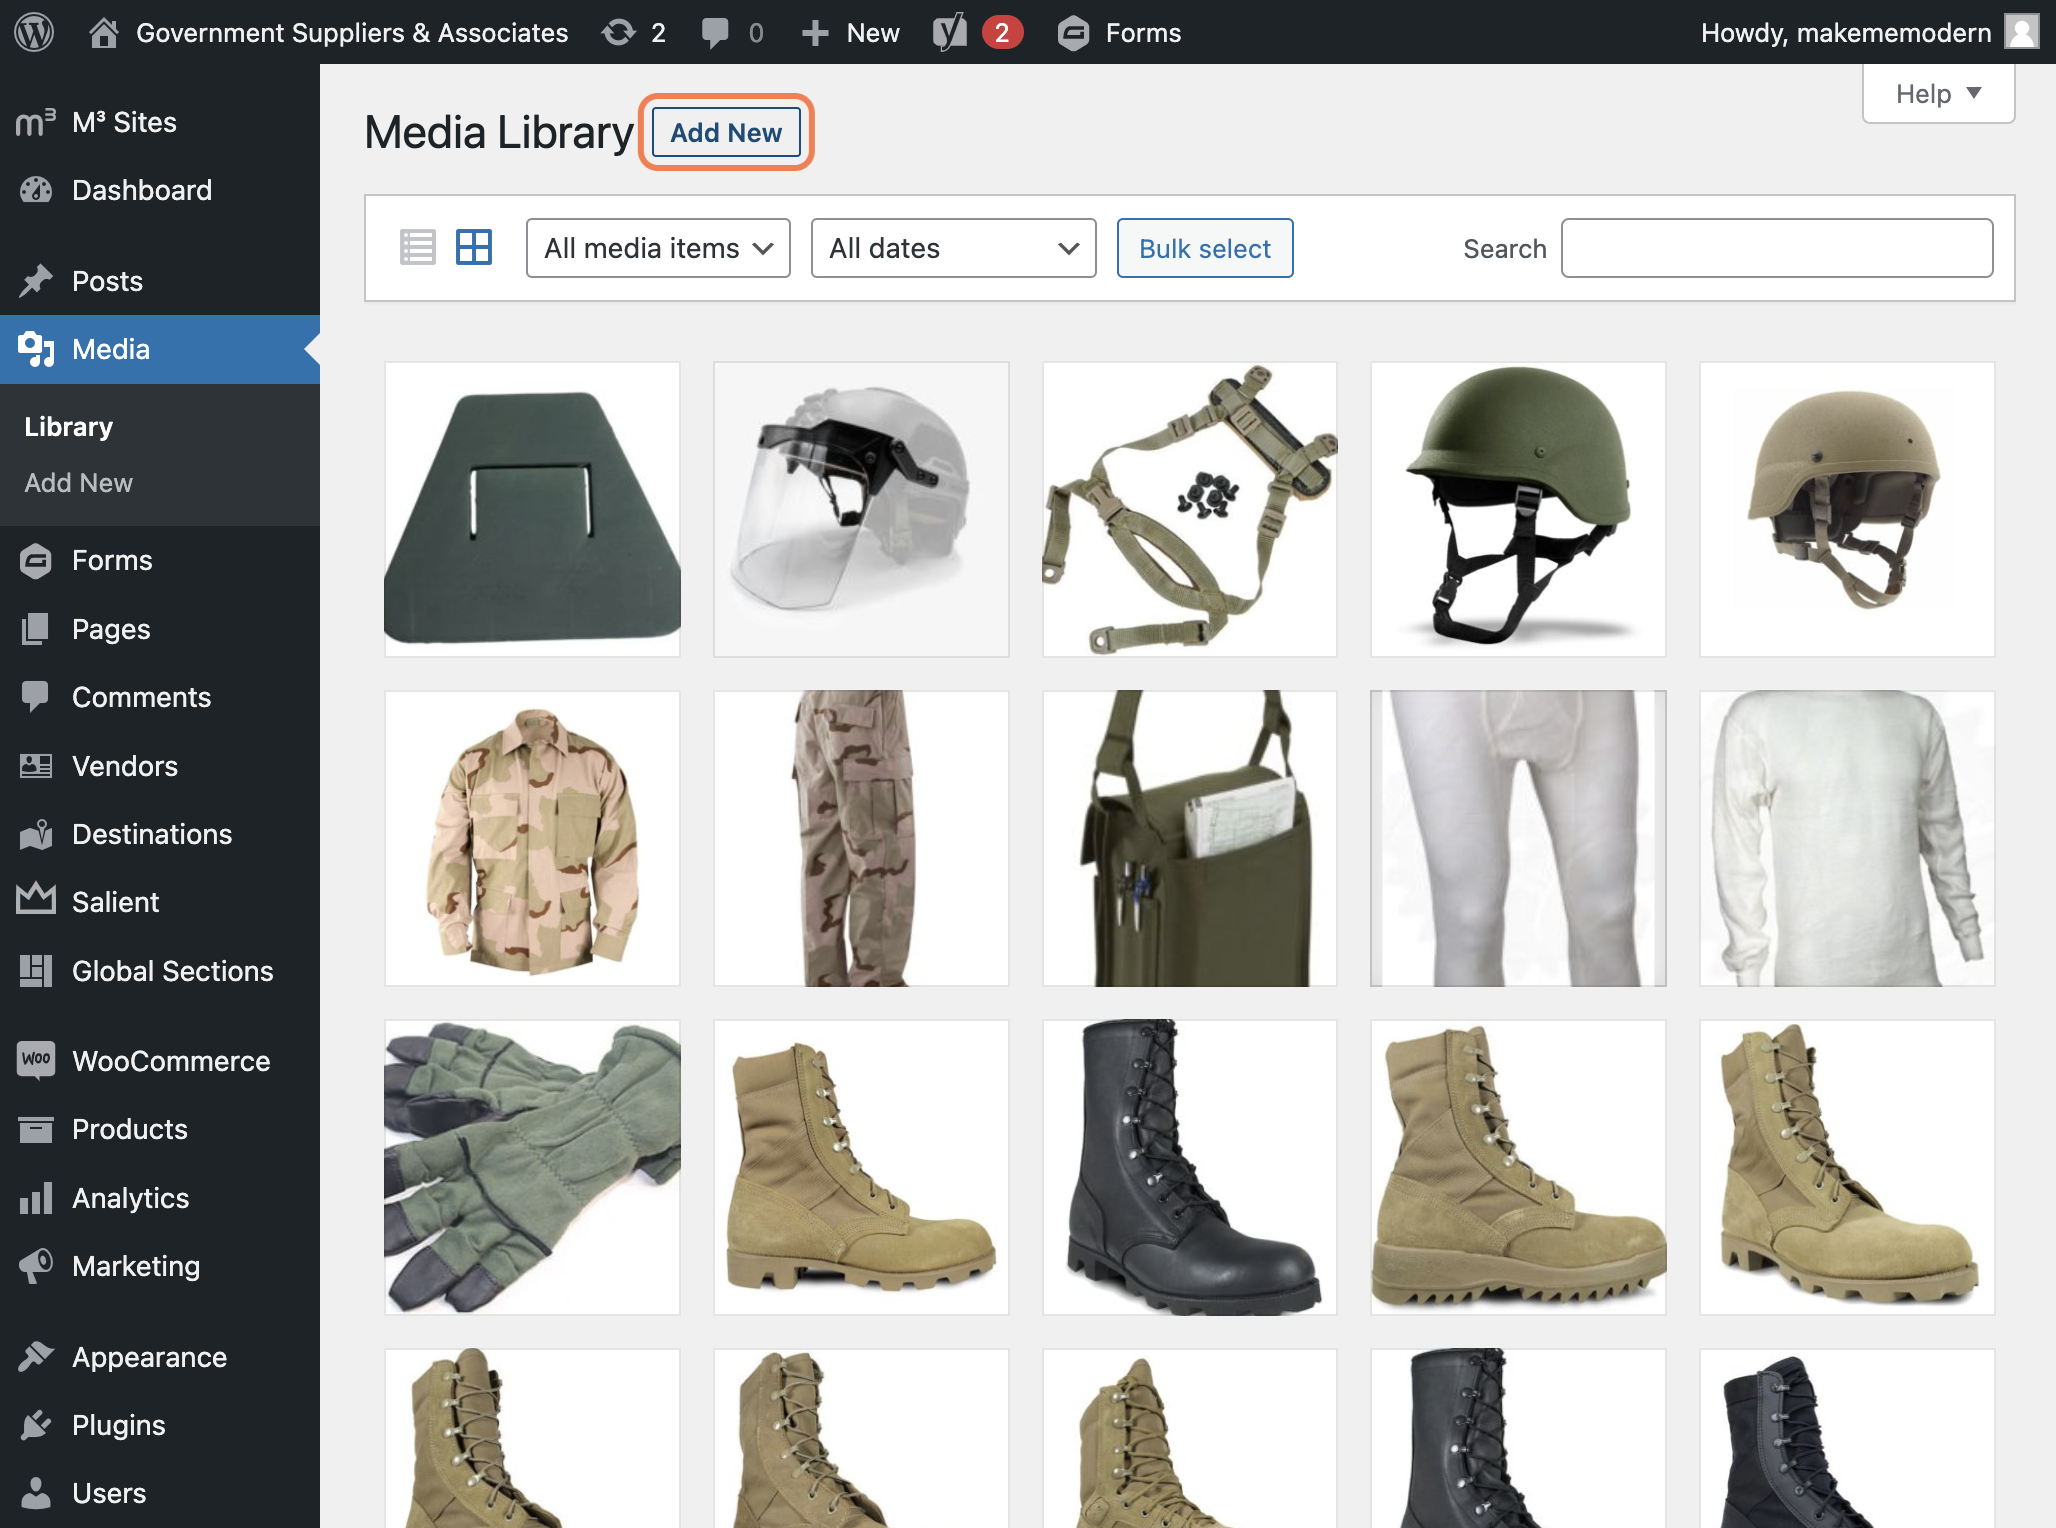Open Marketing in the sidebar

pos(160,1266)
